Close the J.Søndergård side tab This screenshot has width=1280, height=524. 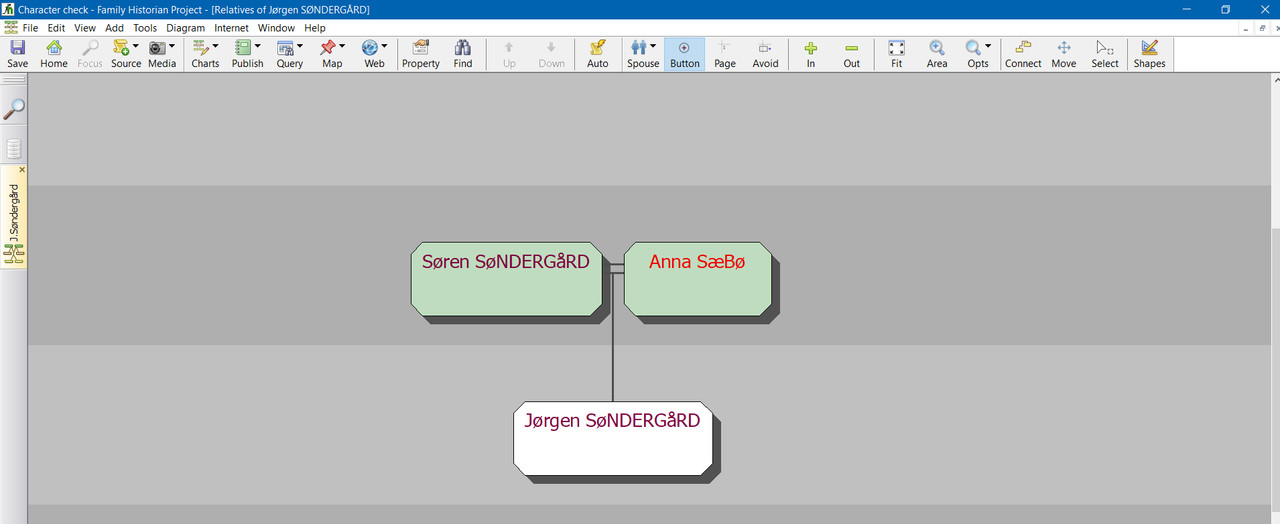pyautogui.click(x=22, y=170)
